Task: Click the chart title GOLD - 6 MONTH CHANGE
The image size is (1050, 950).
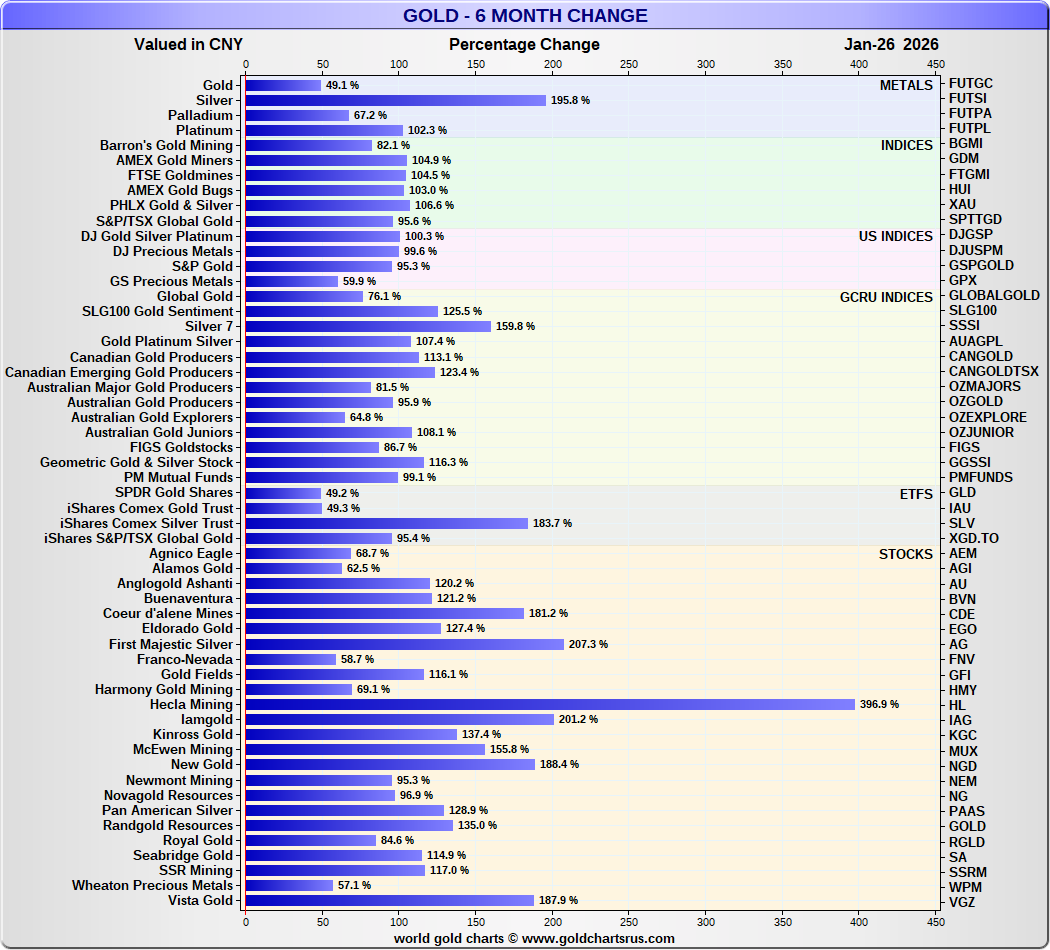Action: click(x=525, y=16)
